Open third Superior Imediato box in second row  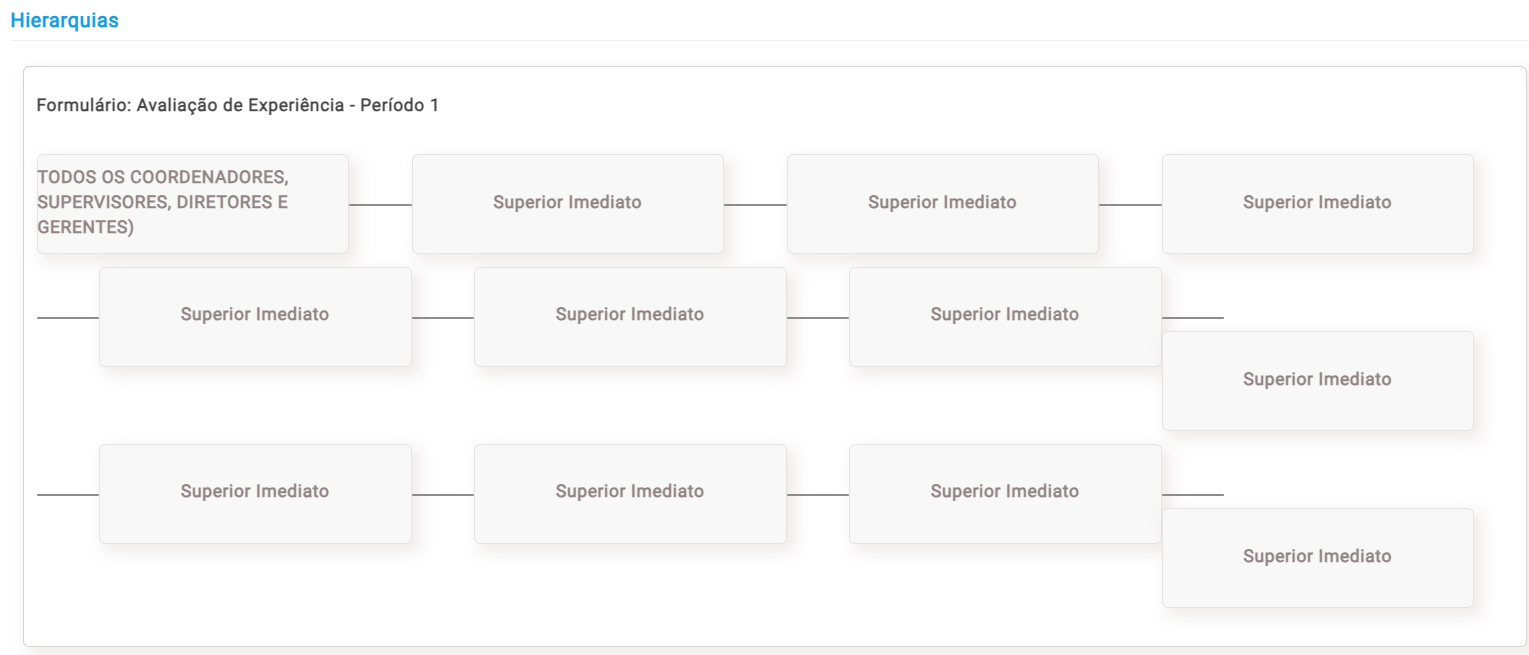[1005, 316]
